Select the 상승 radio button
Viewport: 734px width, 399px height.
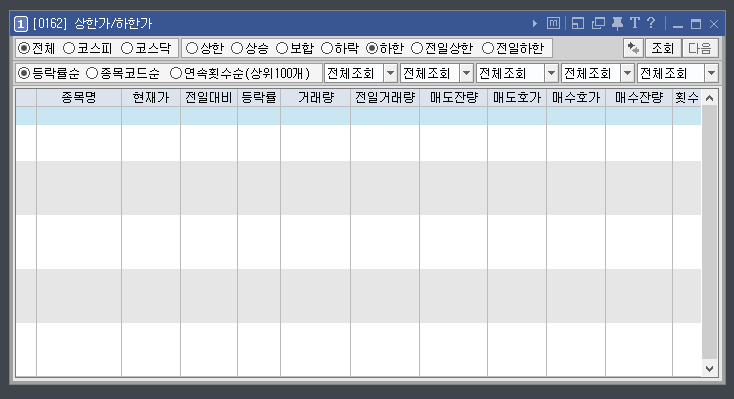click(237, 48)
